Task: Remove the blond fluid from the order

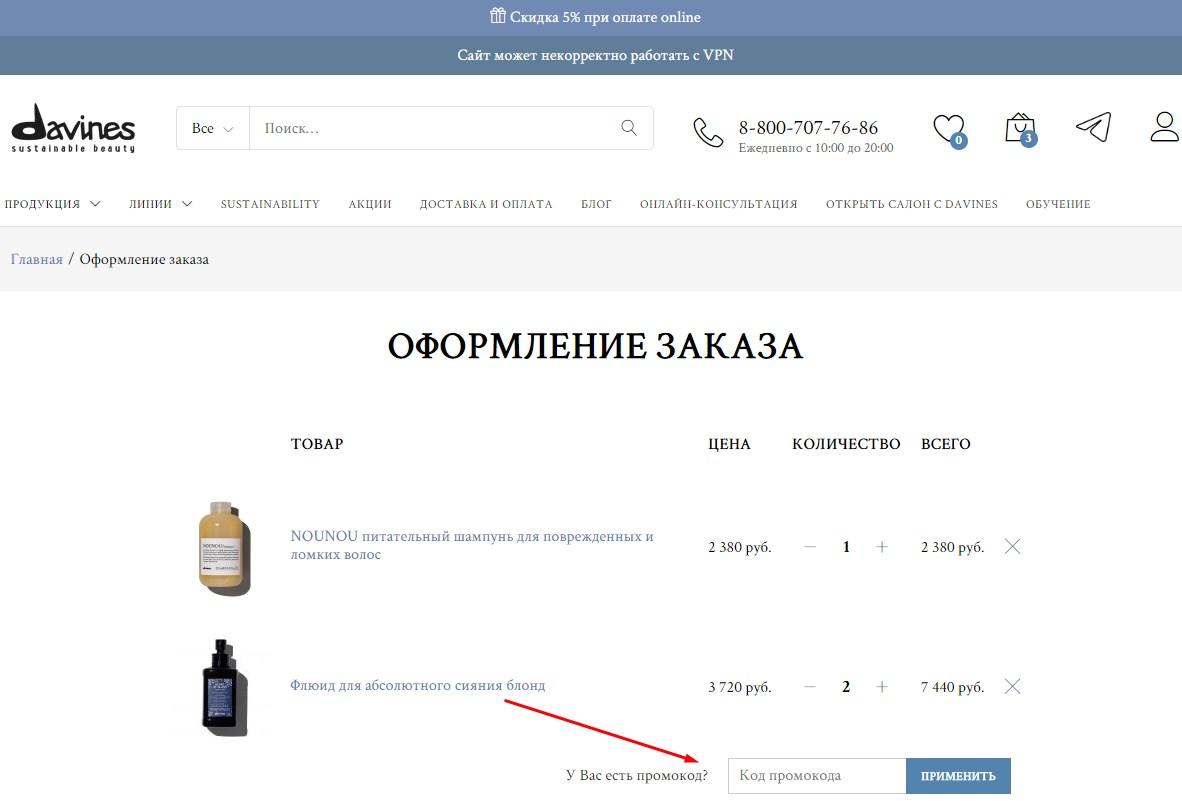Action: [1012, 686]
